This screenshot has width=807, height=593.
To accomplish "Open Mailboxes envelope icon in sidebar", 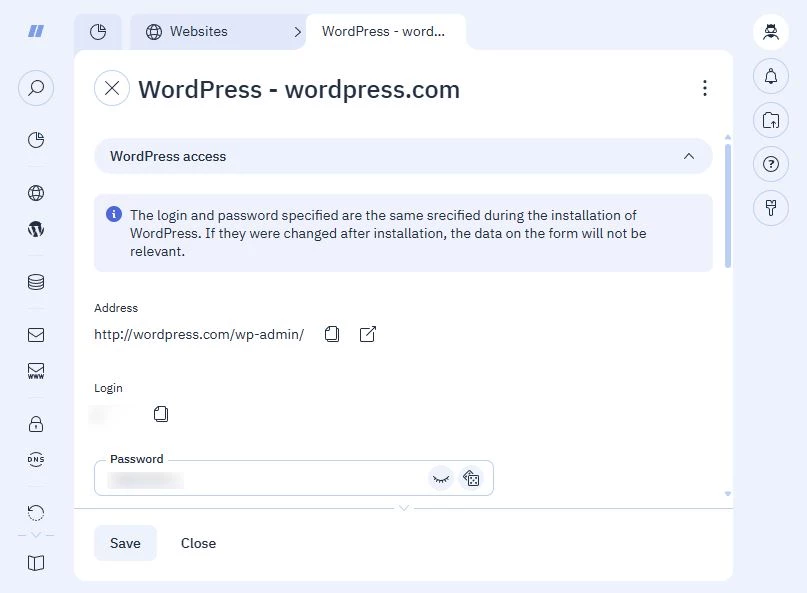I will pyautogui.click(x=36, y=335).
